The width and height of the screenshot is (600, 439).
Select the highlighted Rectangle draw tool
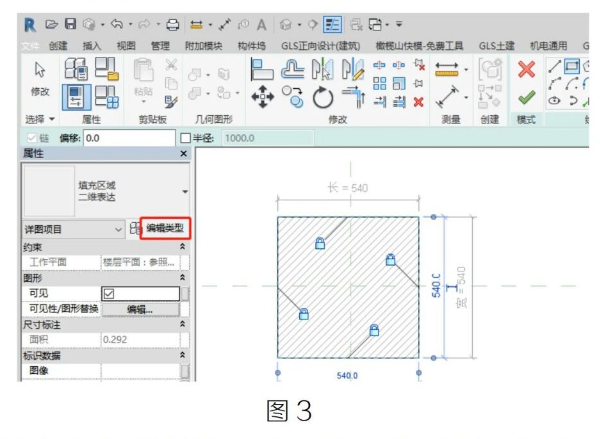572,66
